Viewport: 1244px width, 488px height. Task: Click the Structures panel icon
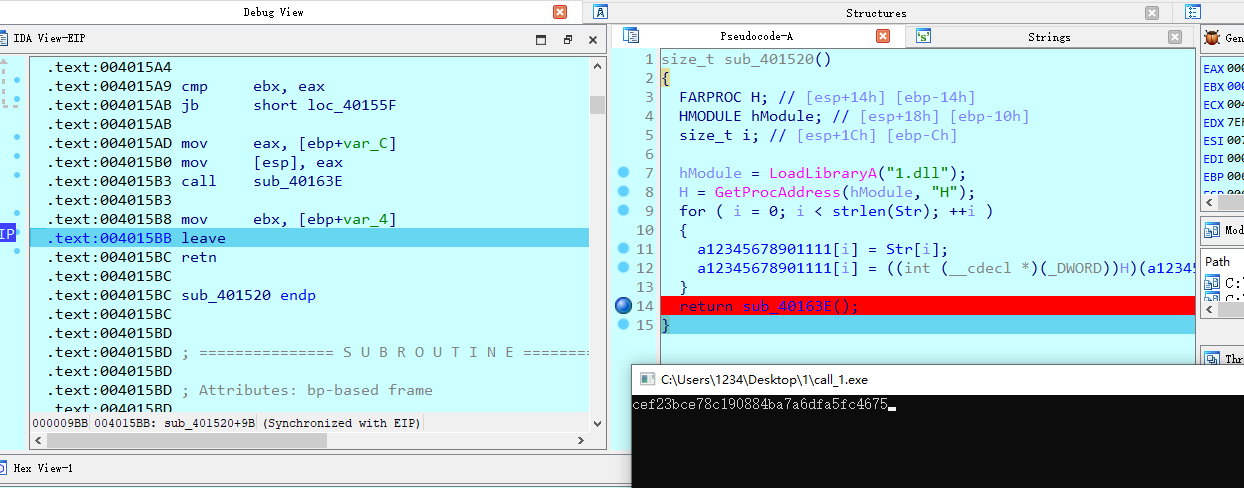[600, 12]
